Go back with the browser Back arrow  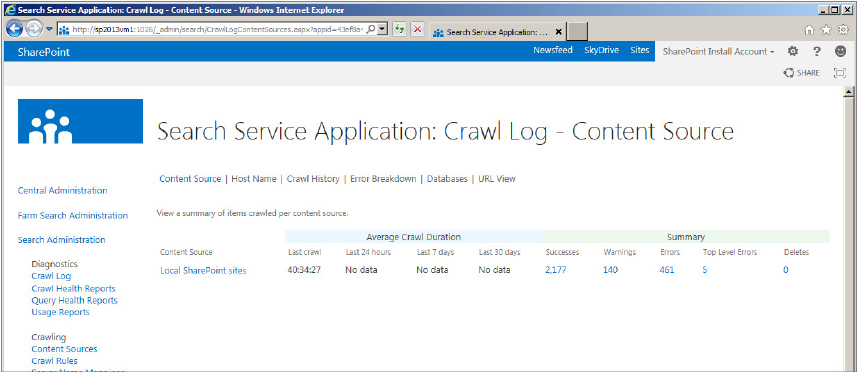(x=15, y=29)
